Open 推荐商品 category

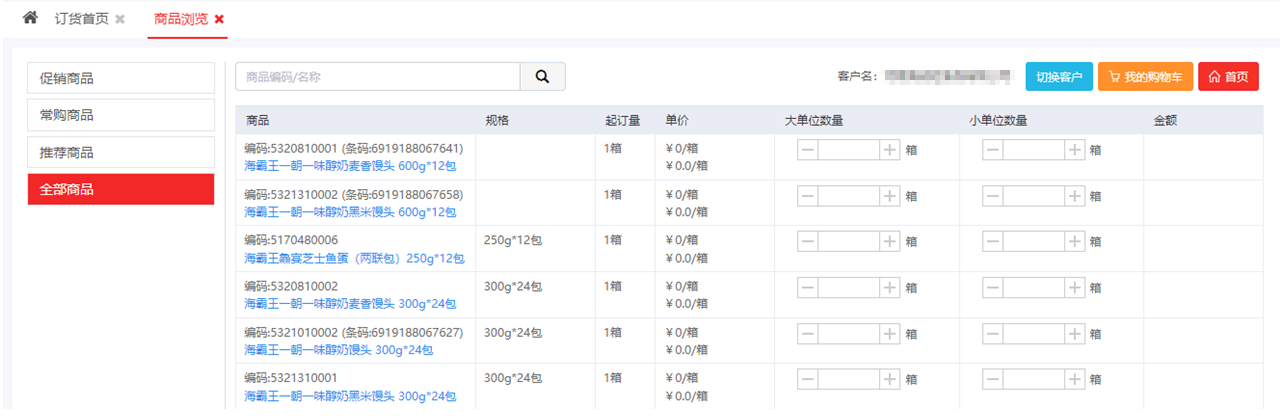click(121, 152)
